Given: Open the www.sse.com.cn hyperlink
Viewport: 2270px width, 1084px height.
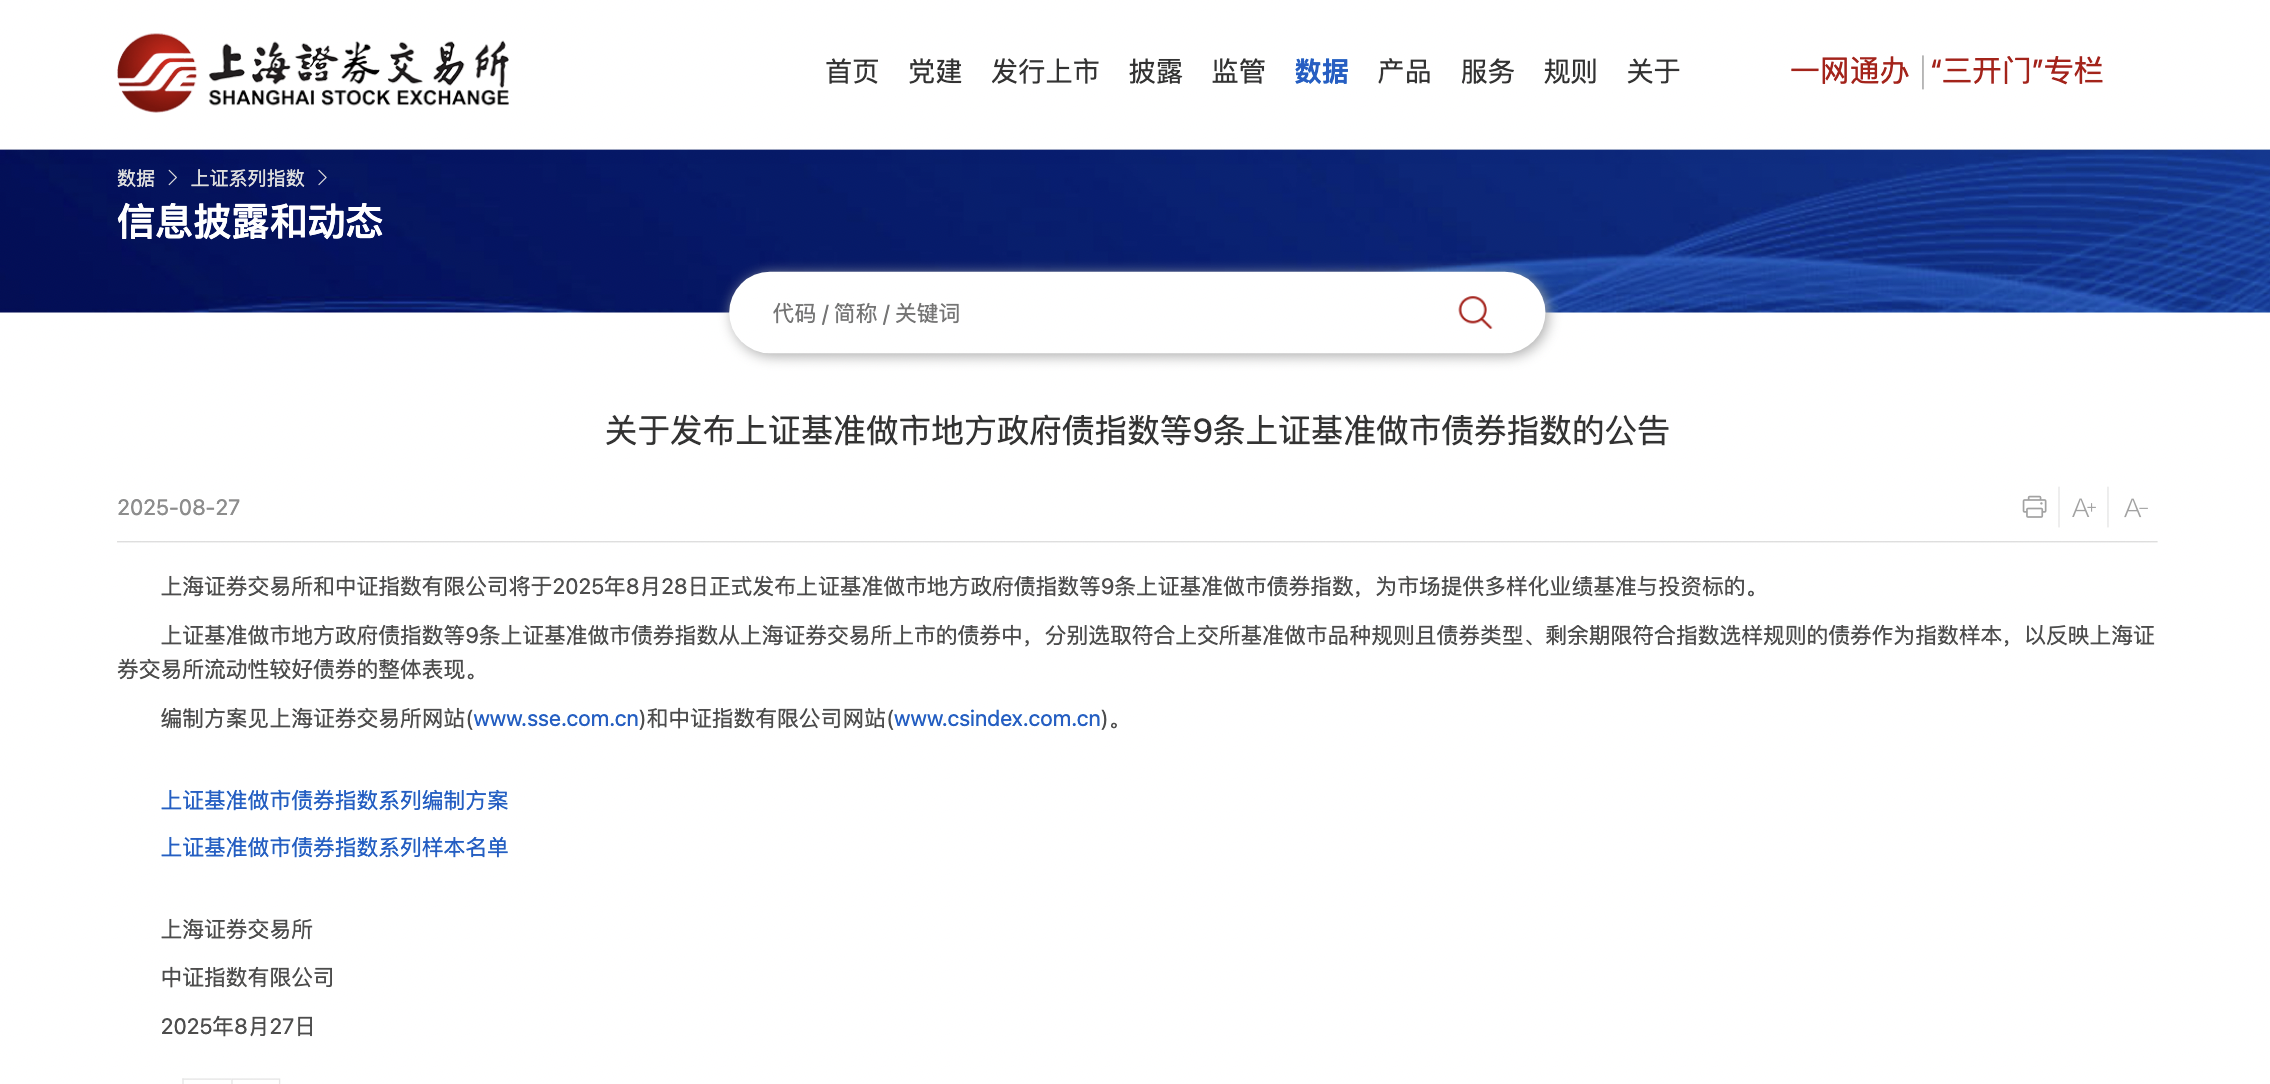Looking at the screenshot, I should [556, 718].
